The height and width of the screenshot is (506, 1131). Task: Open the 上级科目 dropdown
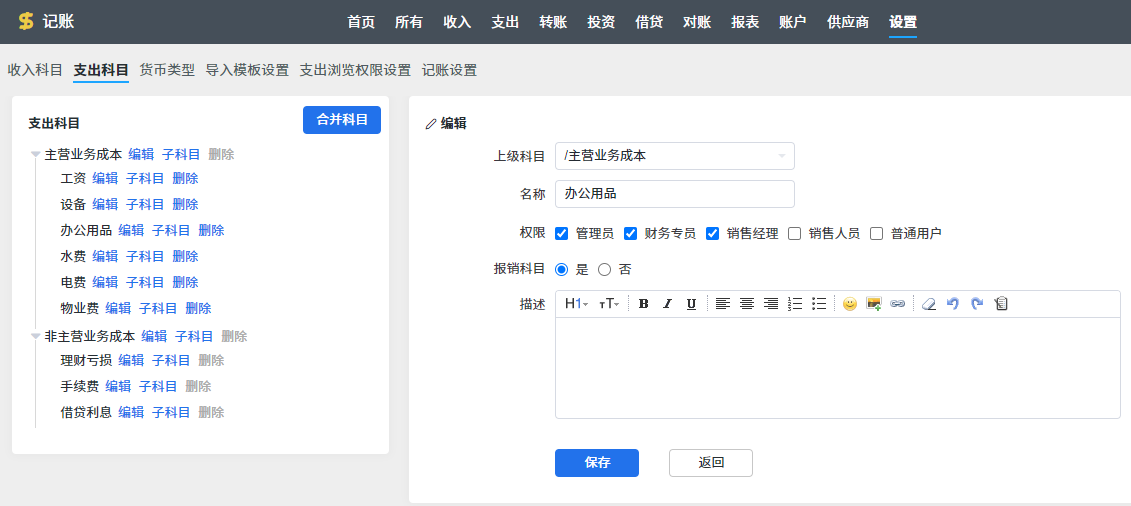coord(674,156)
